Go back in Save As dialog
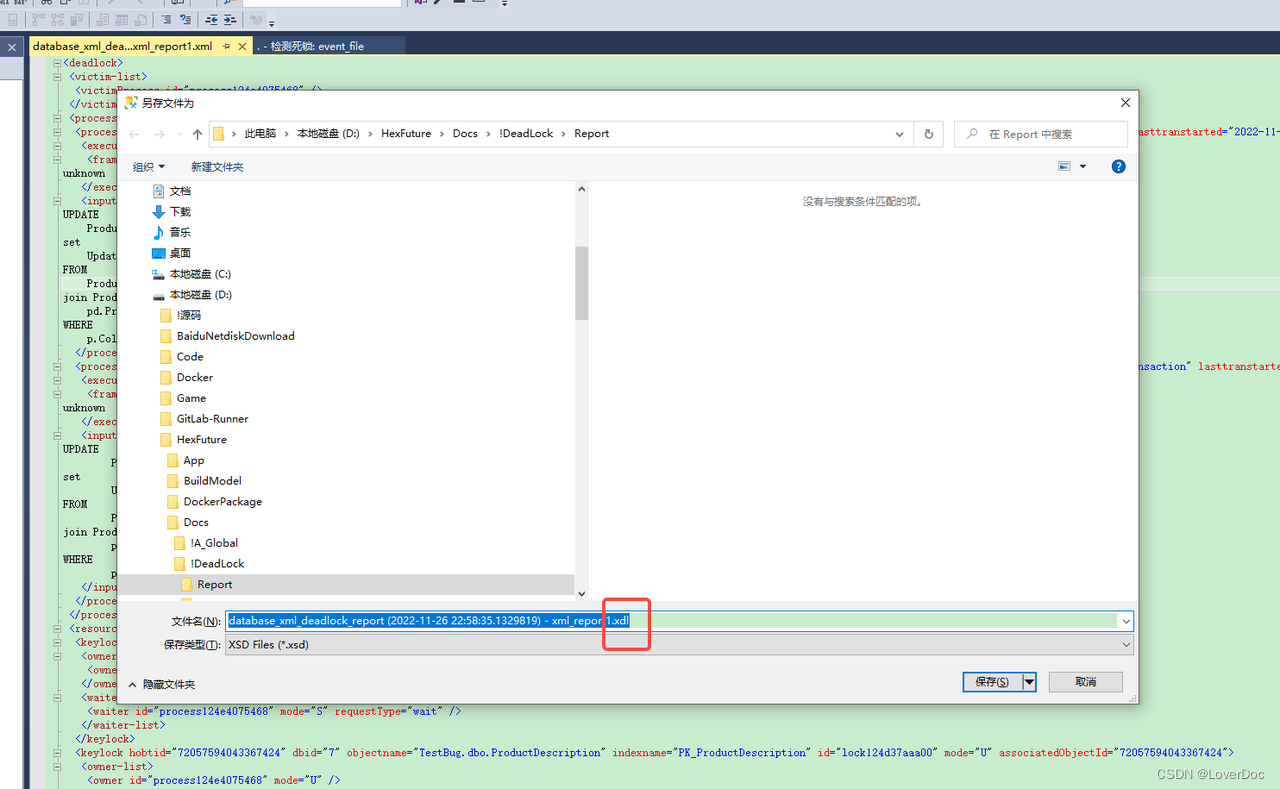The image size is (1280, 789). click(134, 134)
